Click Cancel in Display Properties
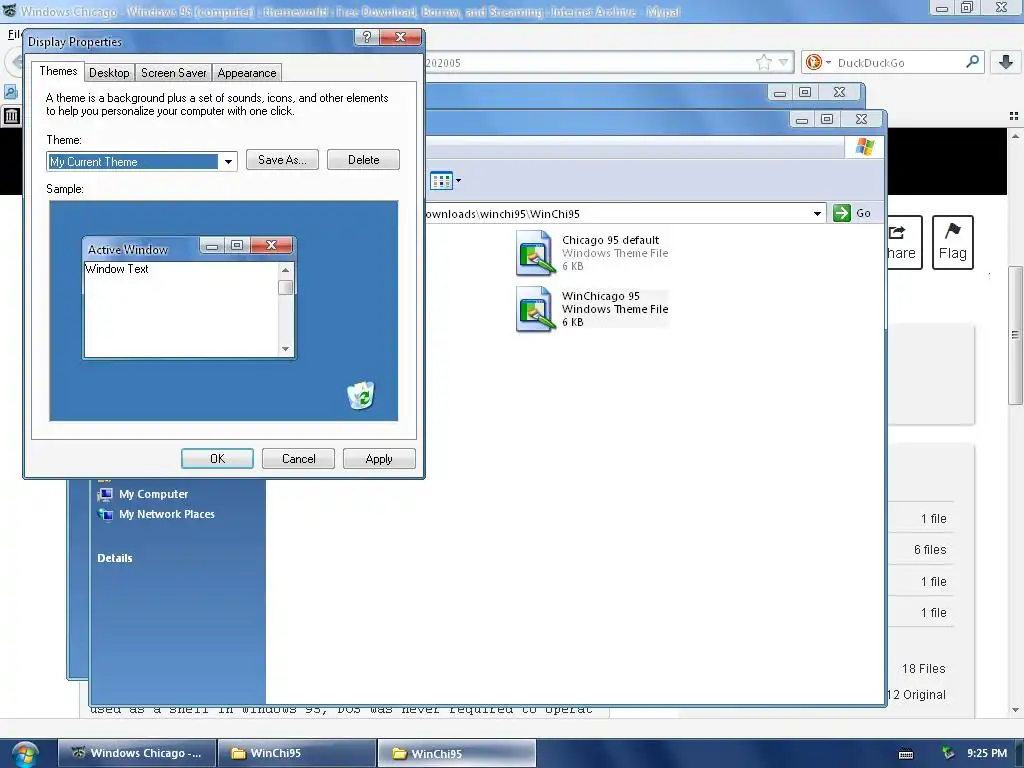This screenshot has width=1024, height=768. [x=298, y=458]
